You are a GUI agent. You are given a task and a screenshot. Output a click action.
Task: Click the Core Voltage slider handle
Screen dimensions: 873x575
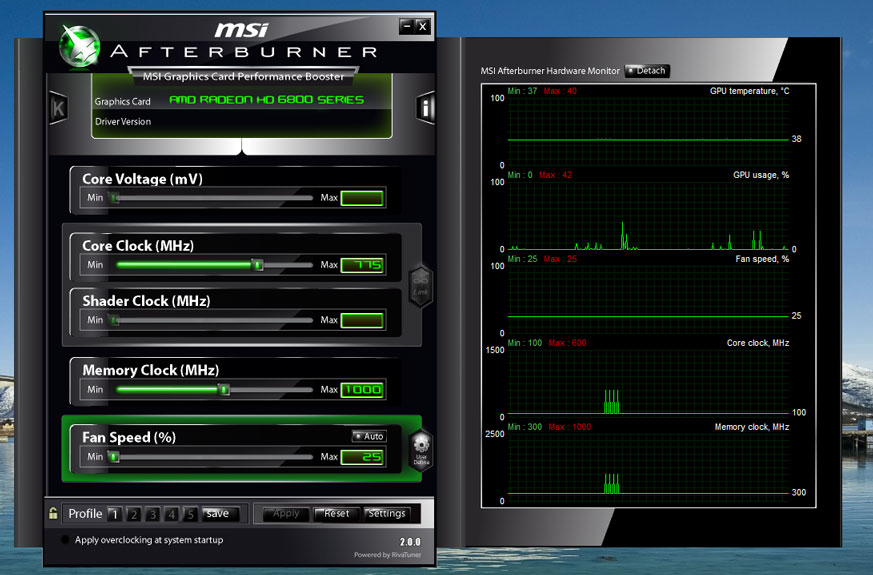[x=114, y=198]
